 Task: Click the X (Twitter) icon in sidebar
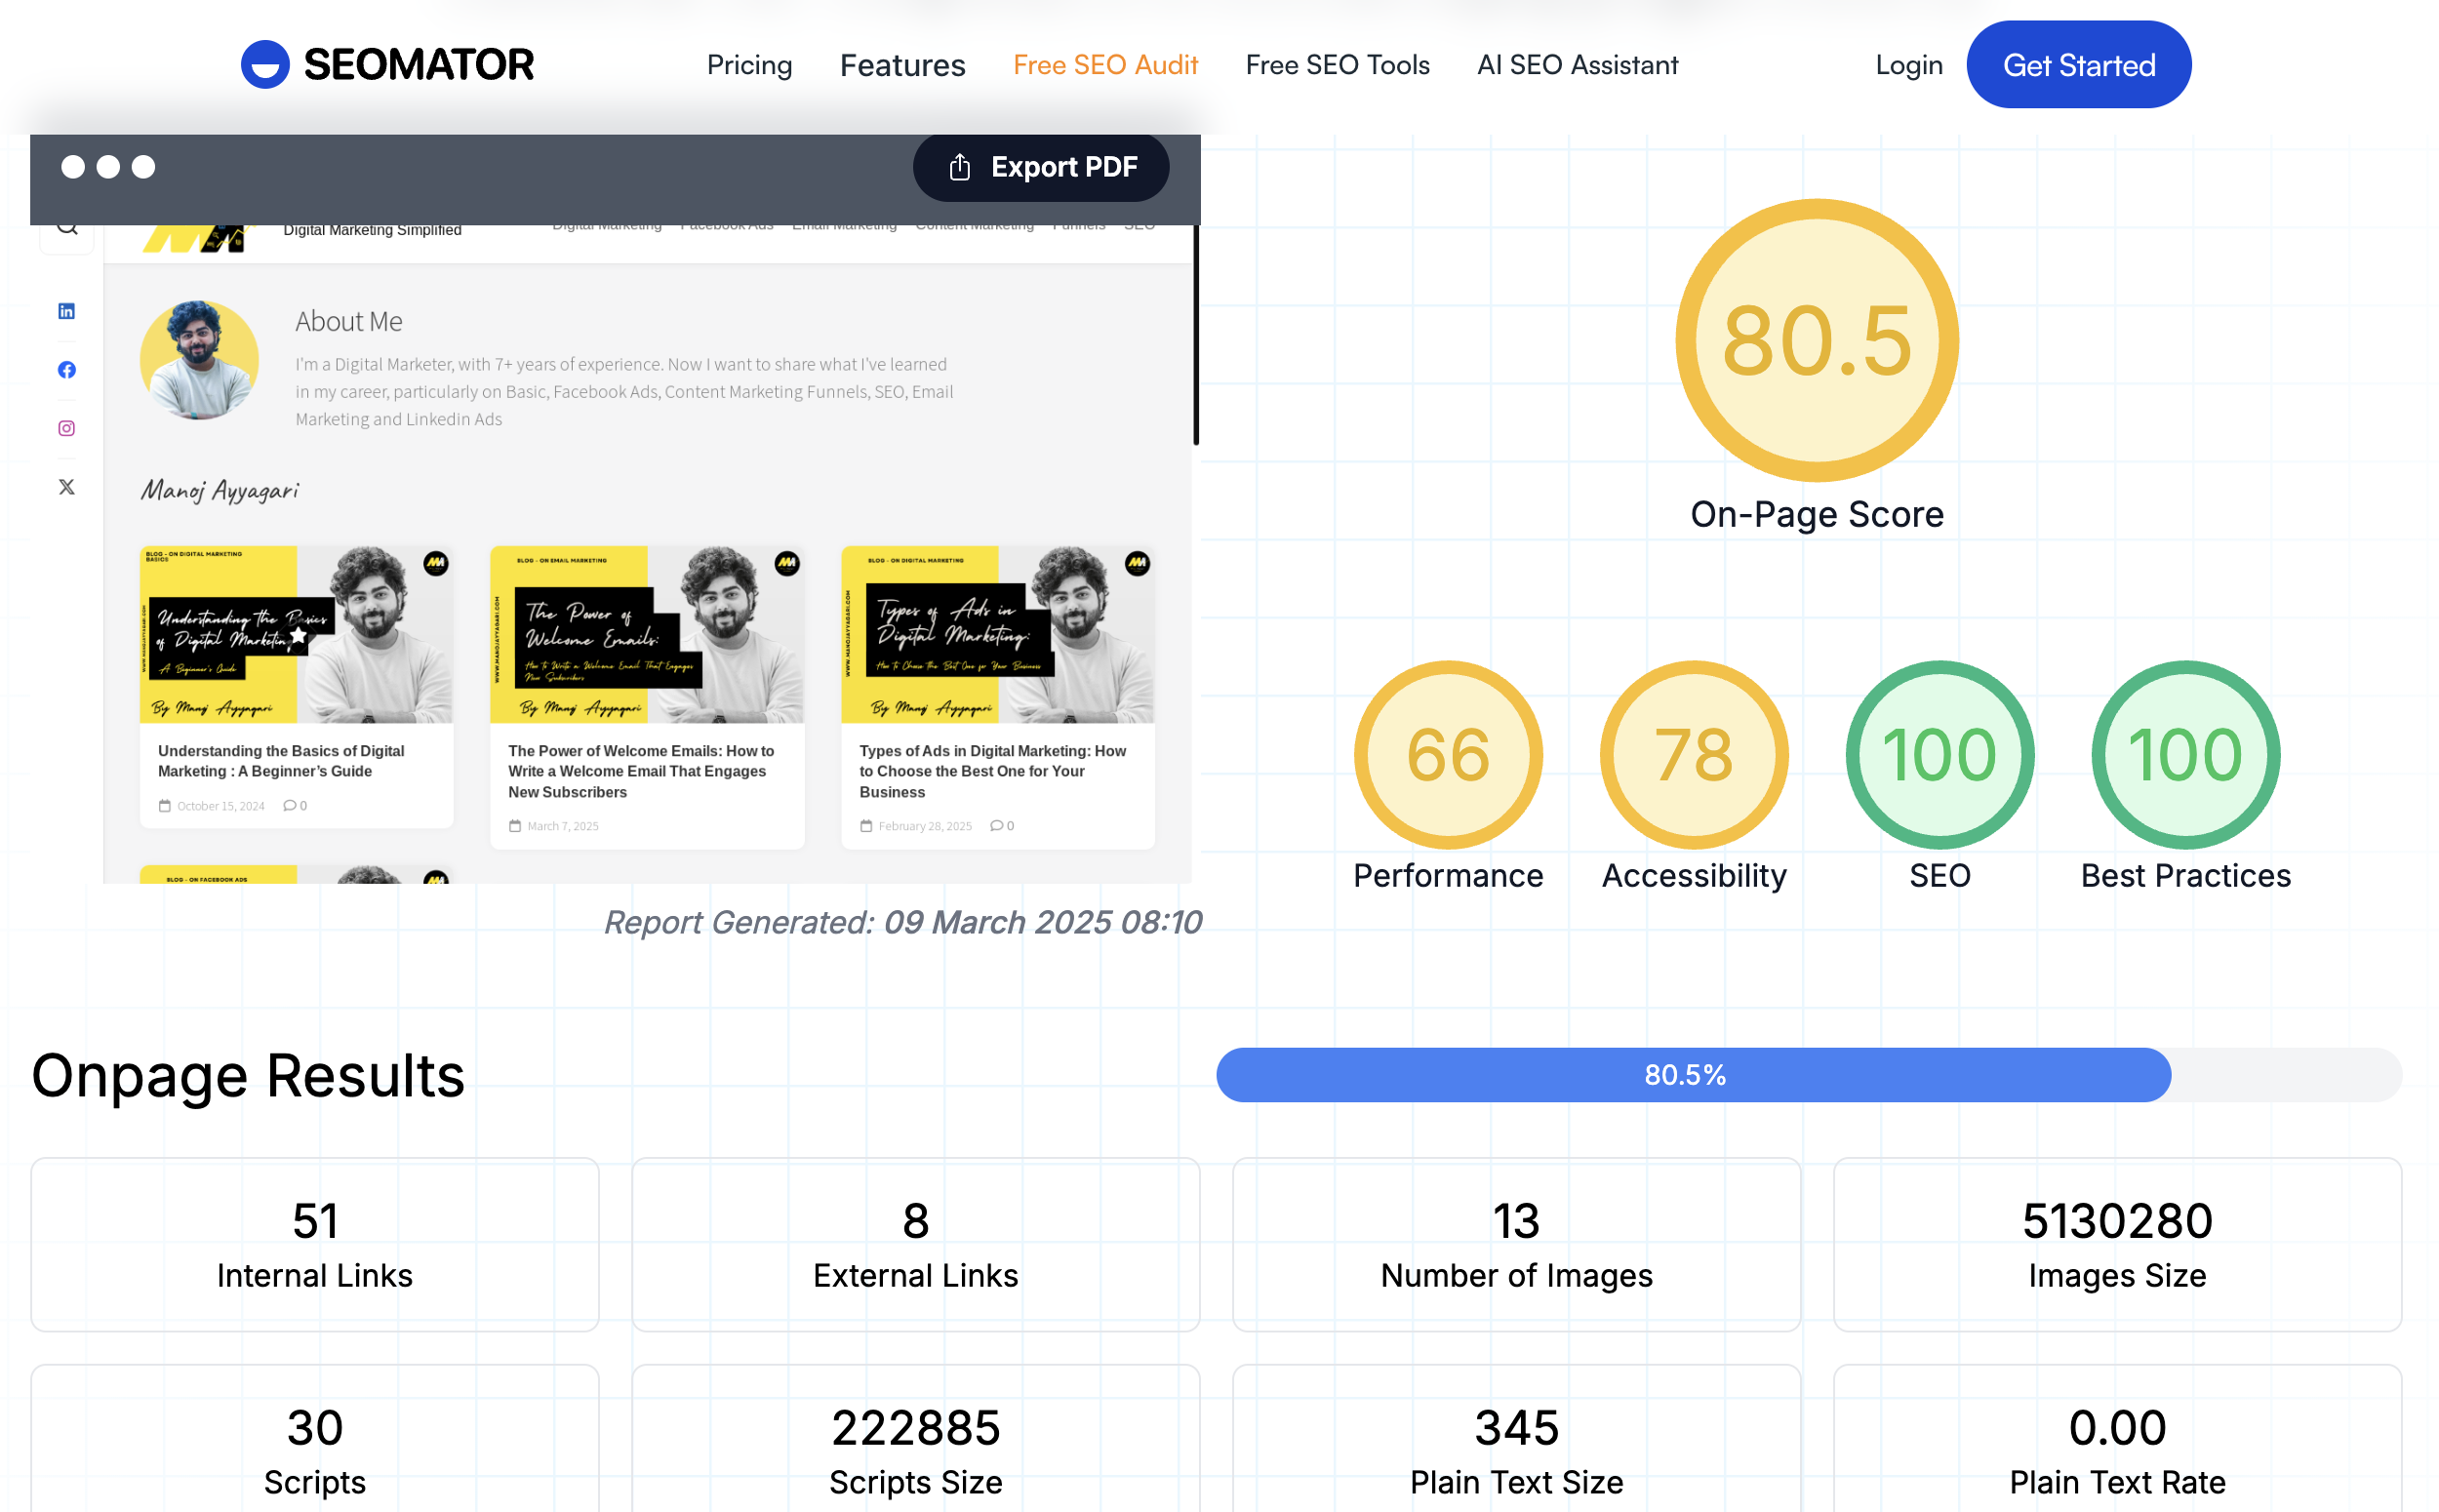pos(66,487)
